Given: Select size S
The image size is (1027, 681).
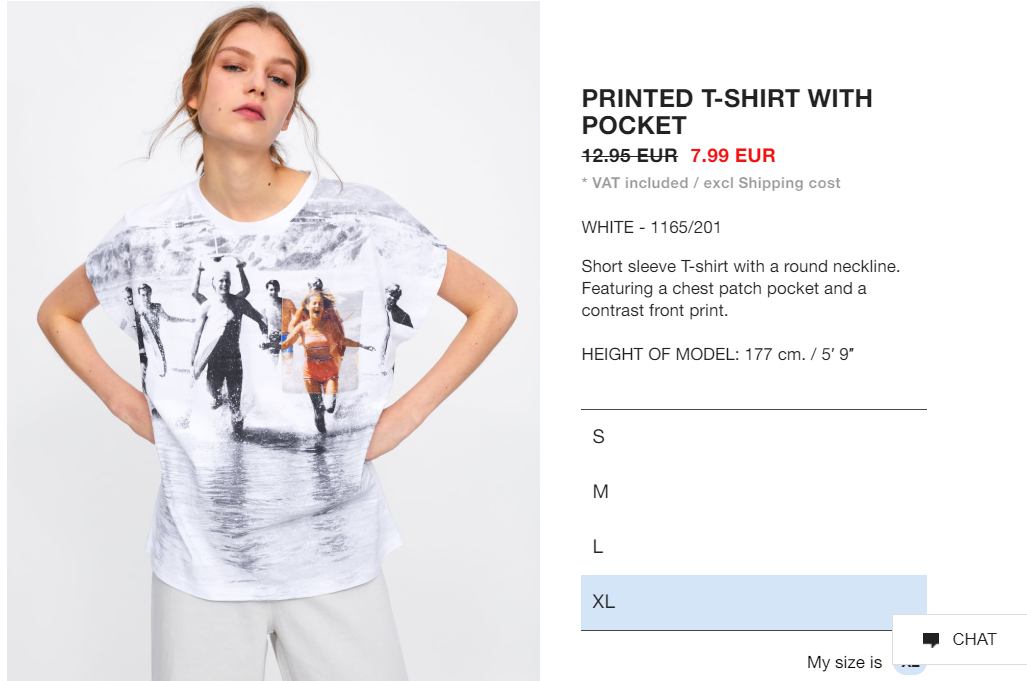Looking at the screenshot, I should [754, 437].
